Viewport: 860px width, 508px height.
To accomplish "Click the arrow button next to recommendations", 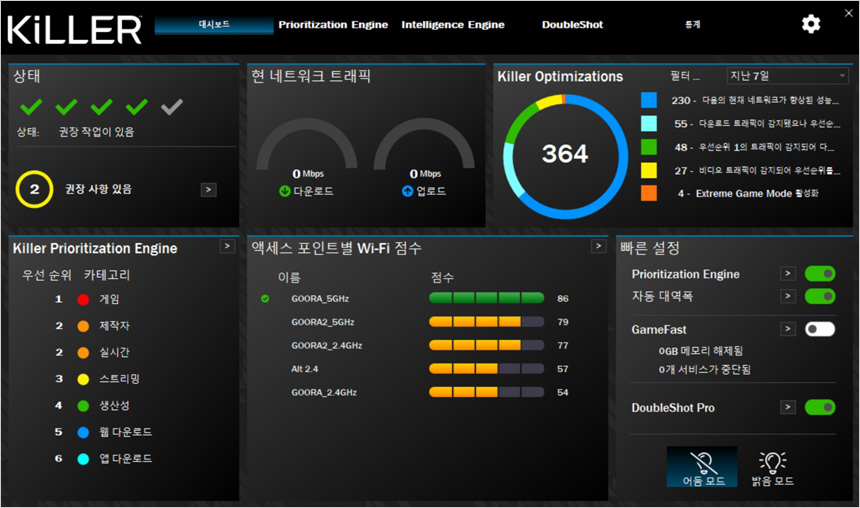I will coord(208,189).
